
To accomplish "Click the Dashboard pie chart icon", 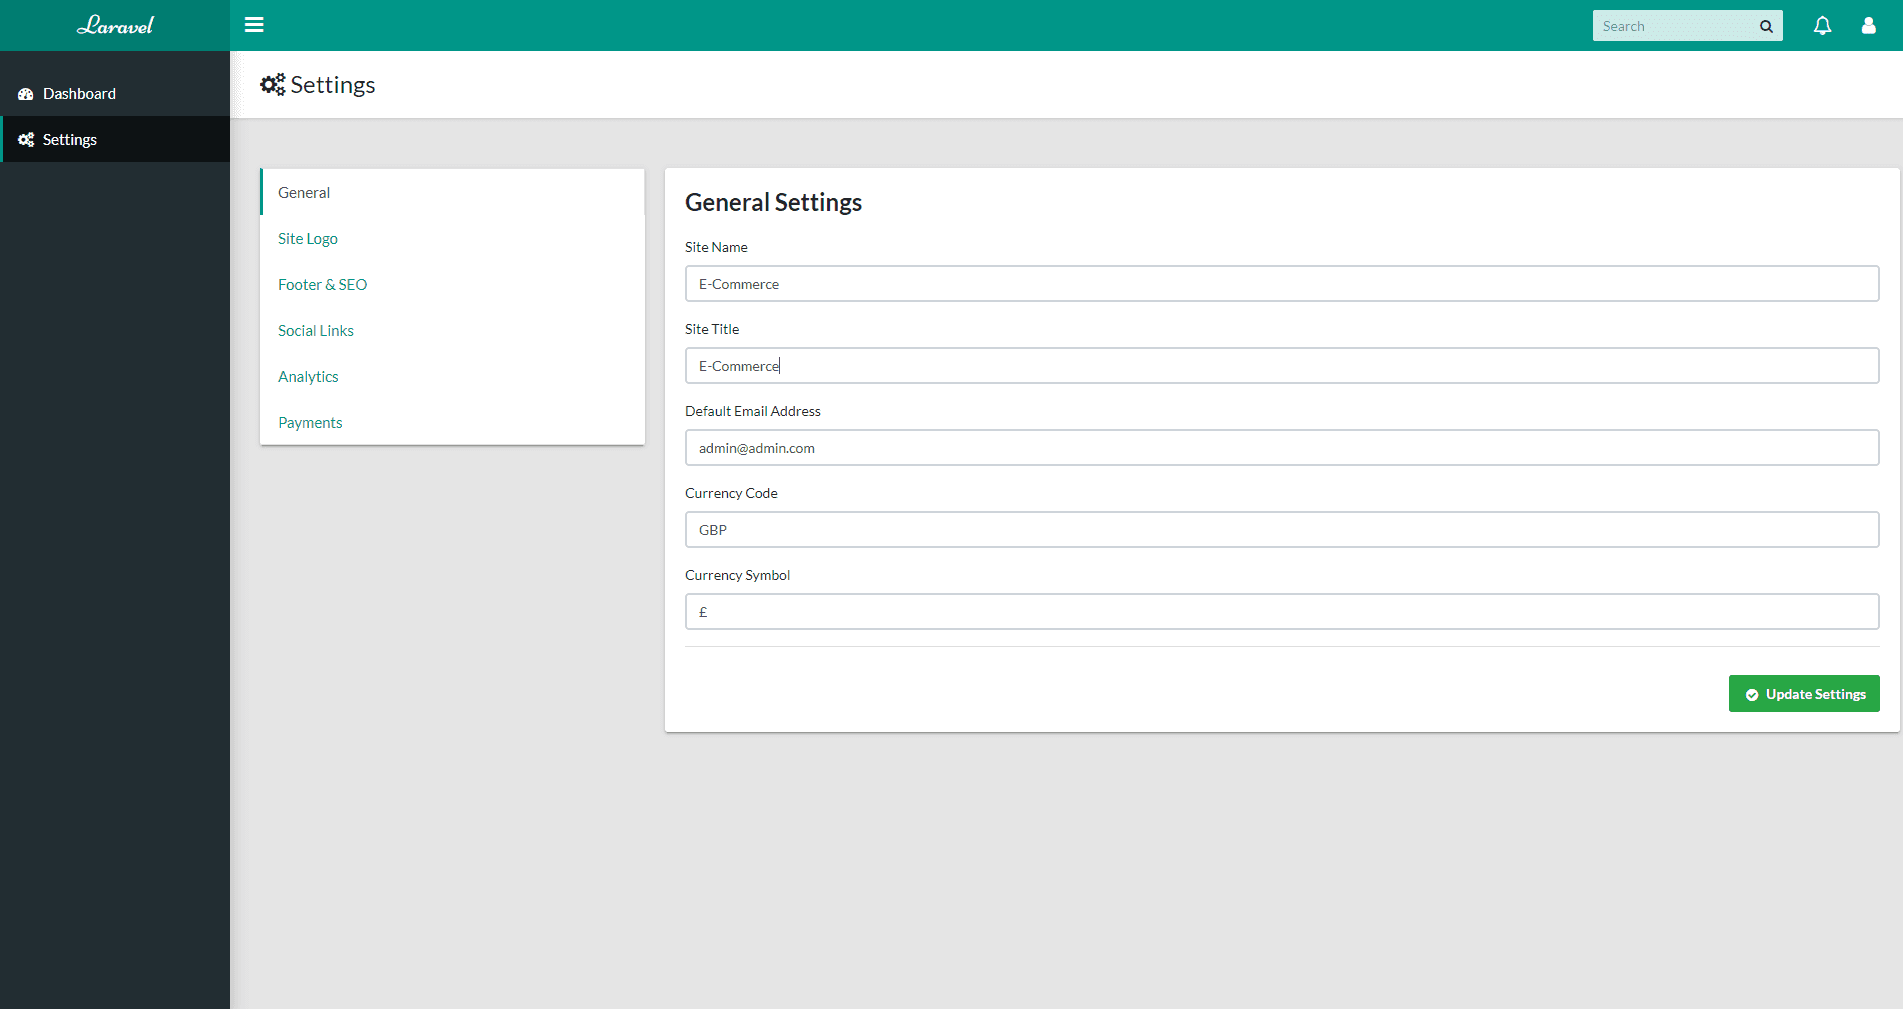I will pos(25,93).
